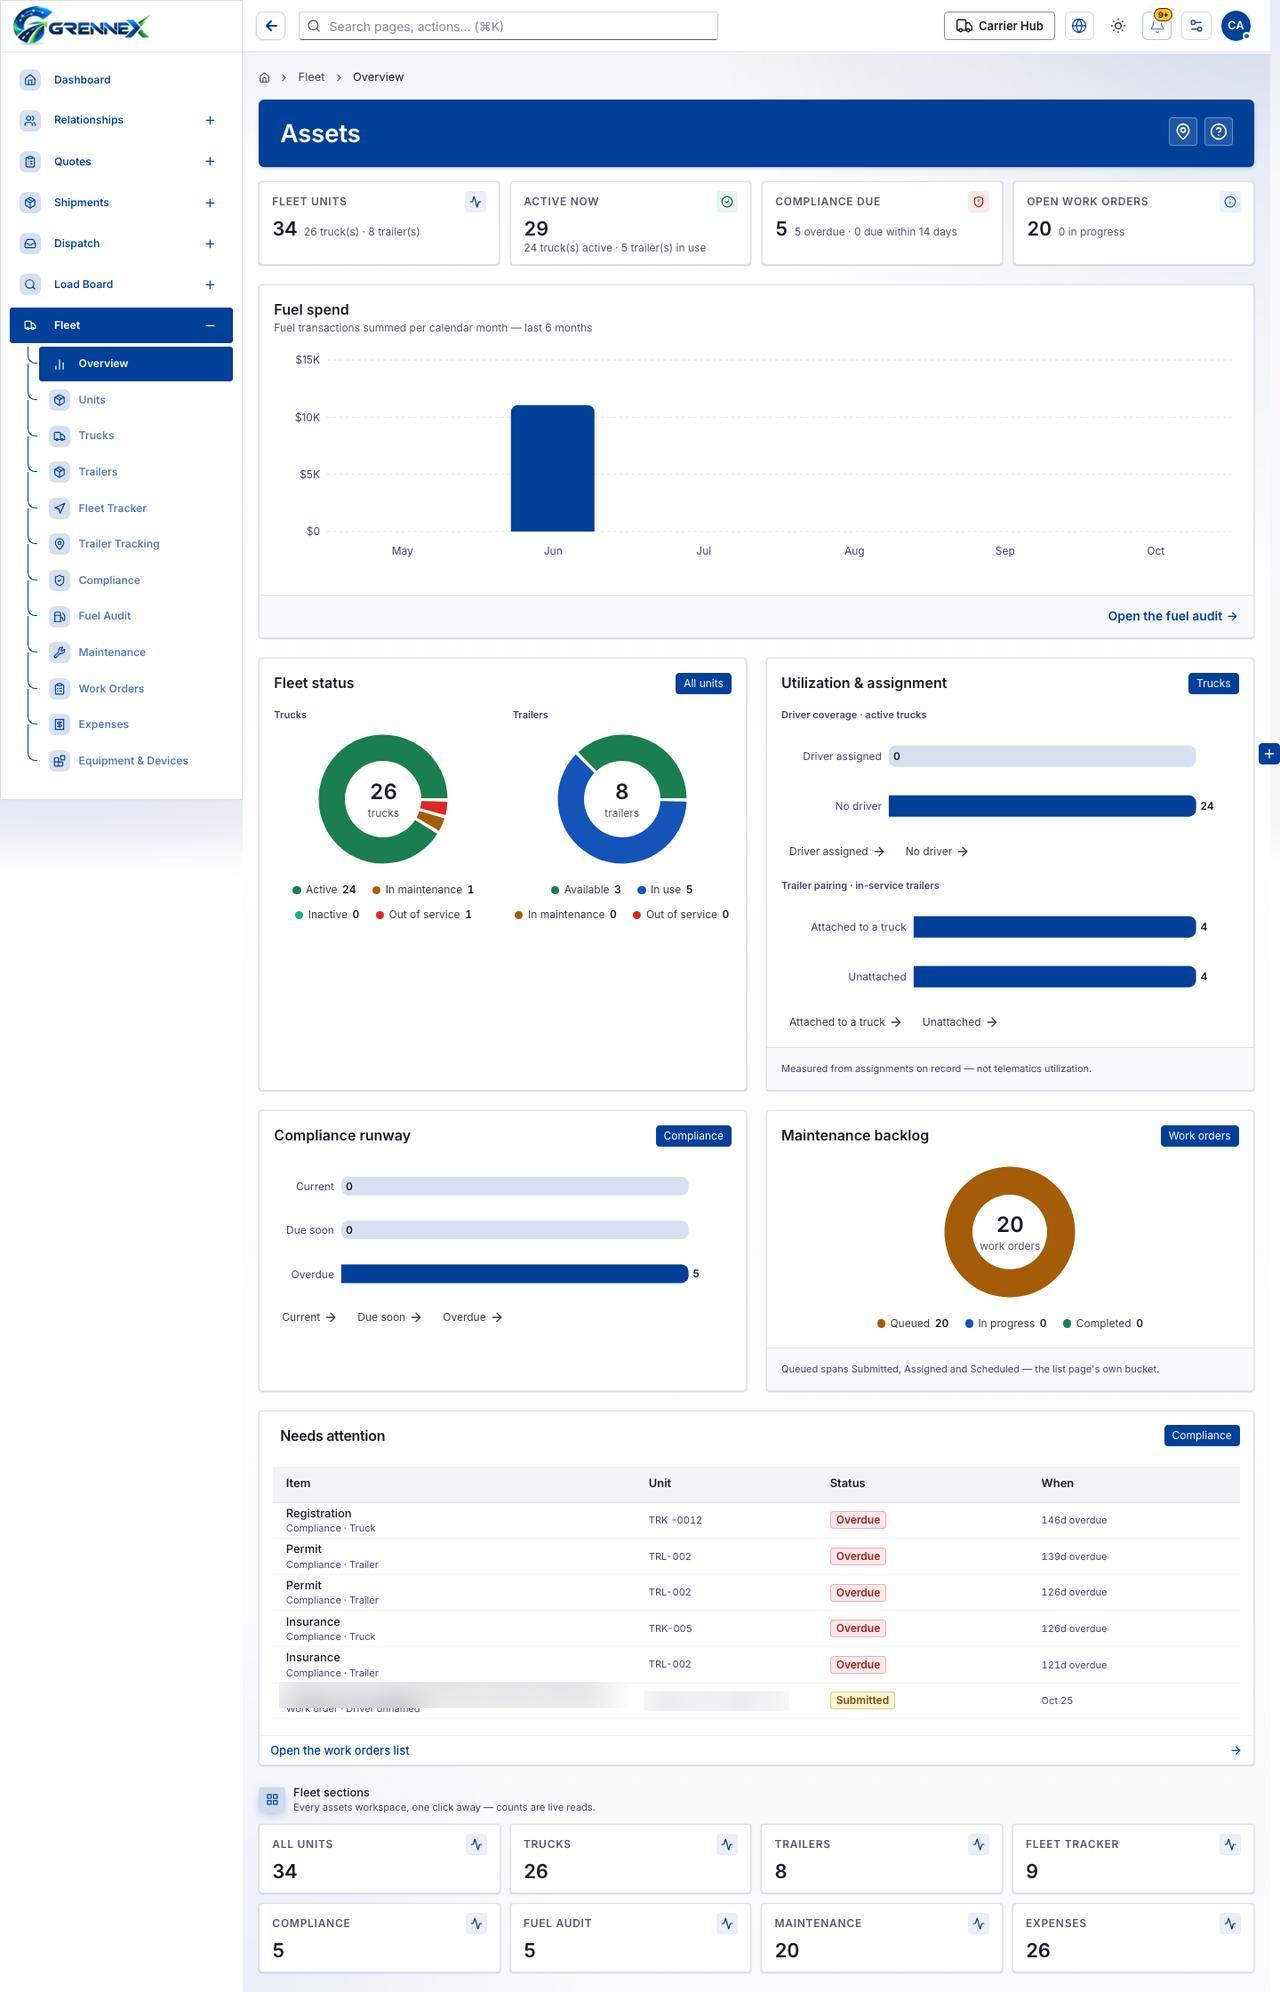The image size is (1280, 1992).
Task: Open the Fleet Tracker section card
Action: [x=1133, y=1858]
